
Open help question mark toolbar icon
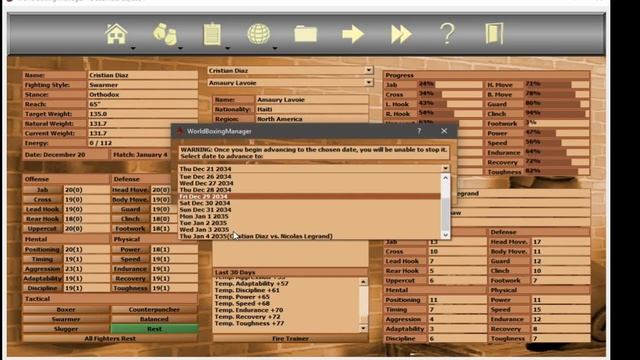point(447,34)
